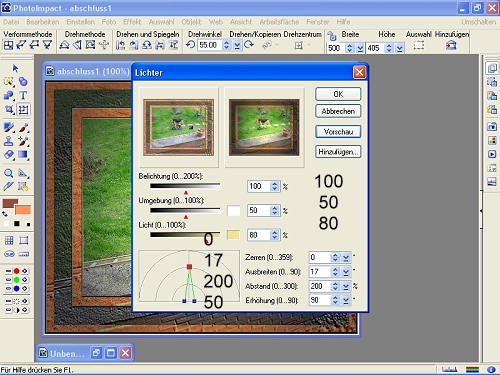Toggle the red channel circle control
This screenshot has width=500, height=375.
point(16,271)
